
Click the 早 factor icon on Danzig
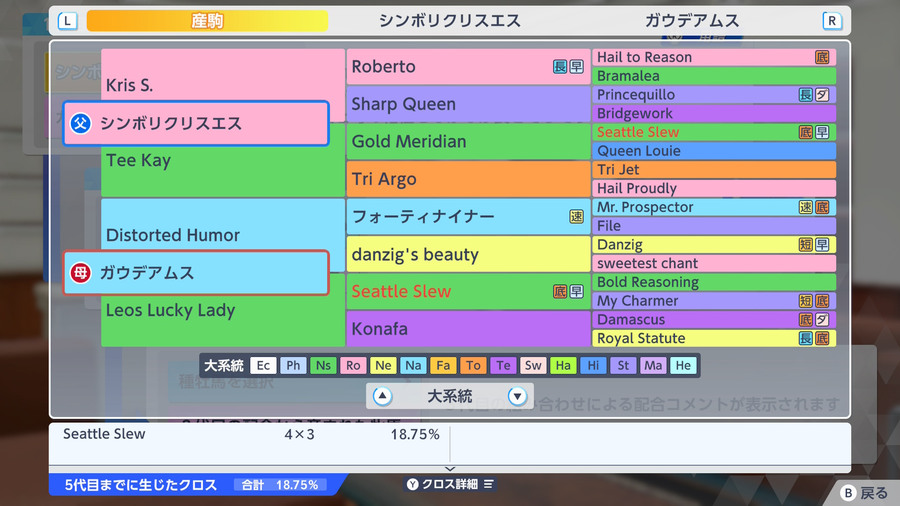click(x=822, y=244)
